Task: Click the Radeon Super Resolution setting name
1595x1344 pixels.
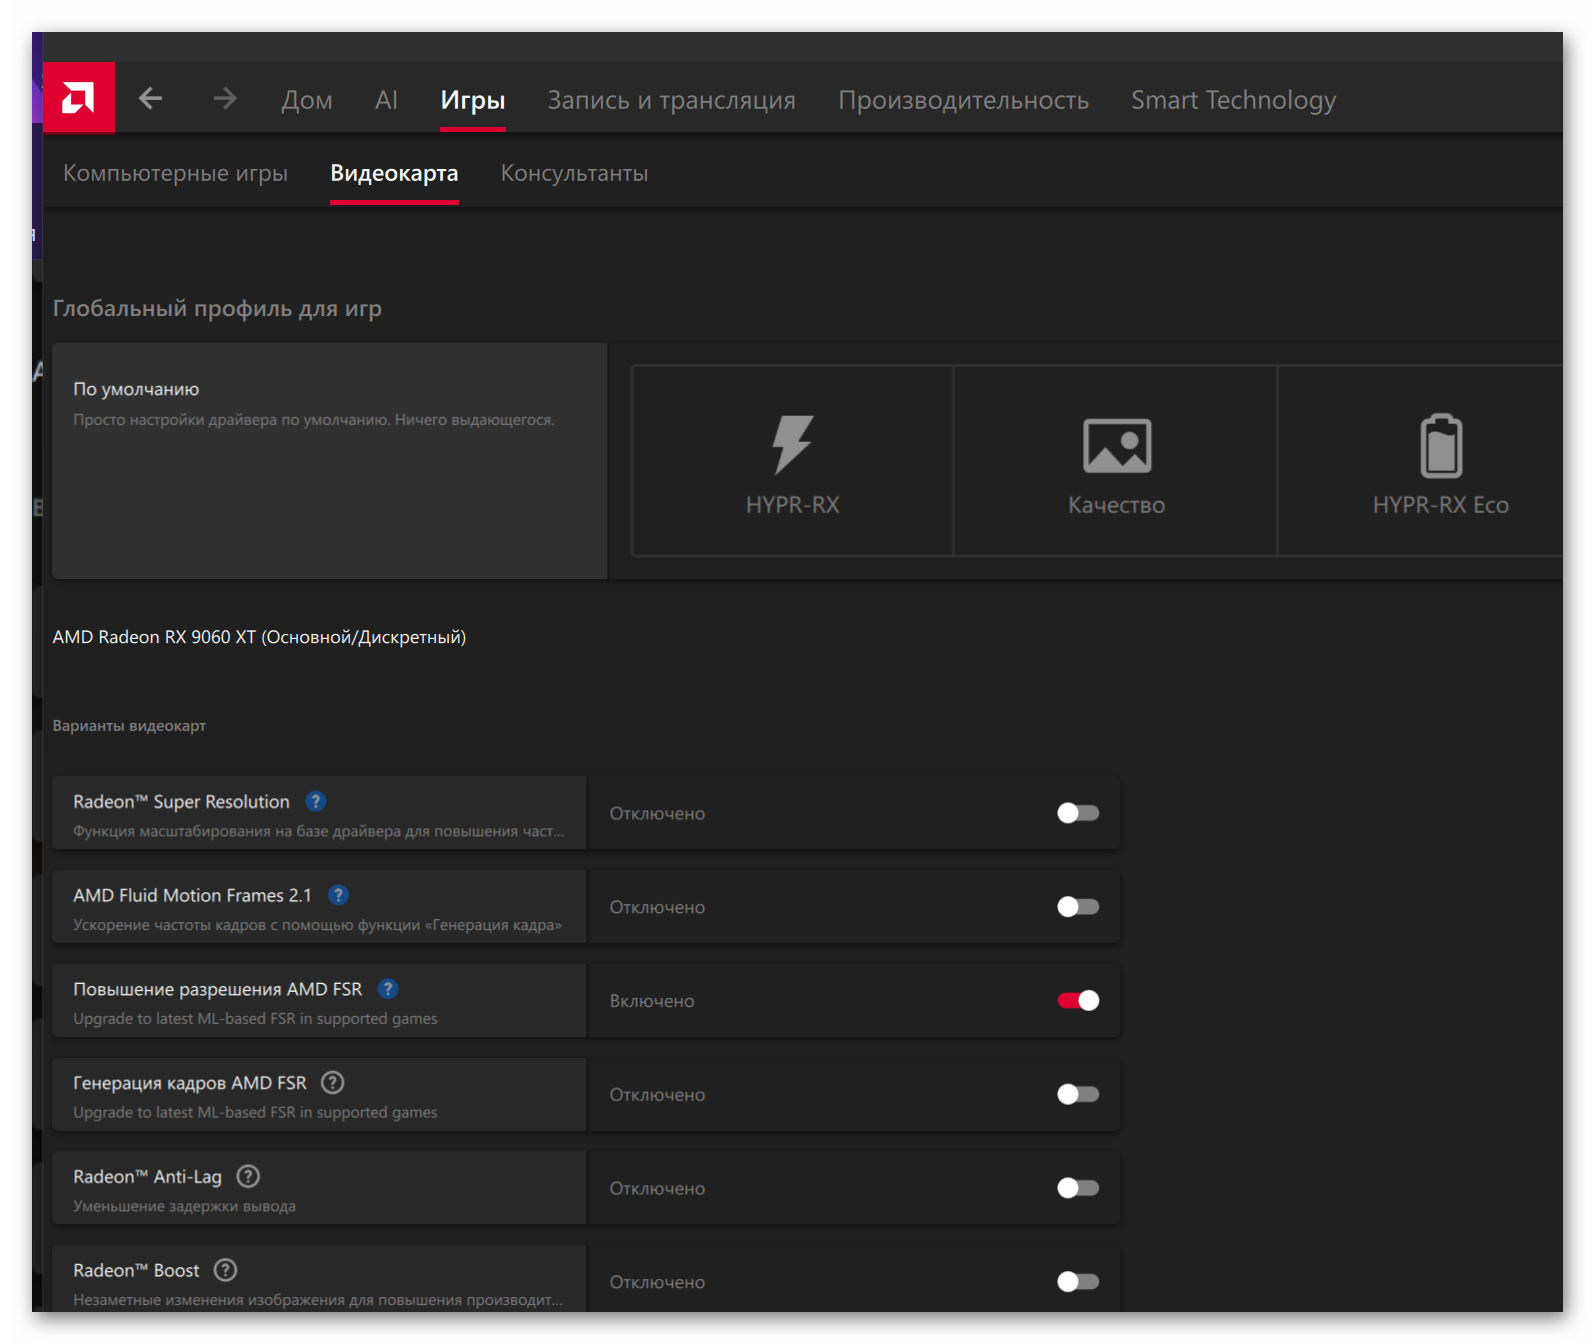Action: tap(181, 801)
